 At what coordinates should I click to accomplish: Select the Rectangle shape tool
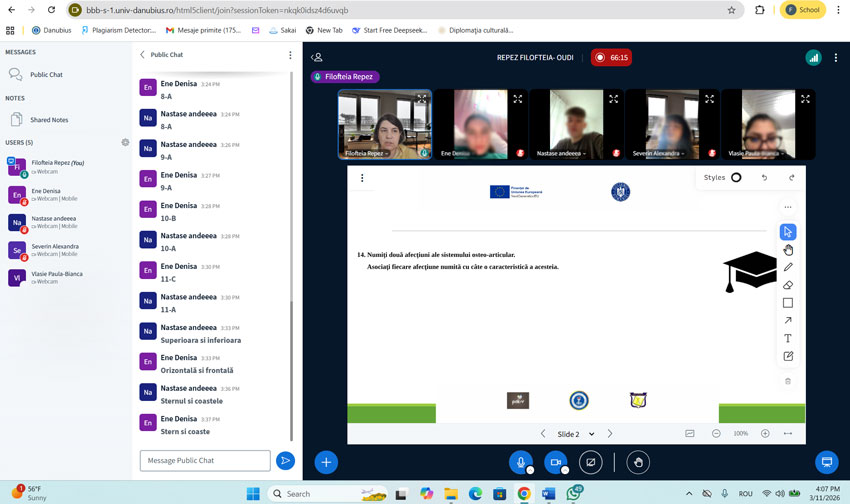(x=788, y=303)
